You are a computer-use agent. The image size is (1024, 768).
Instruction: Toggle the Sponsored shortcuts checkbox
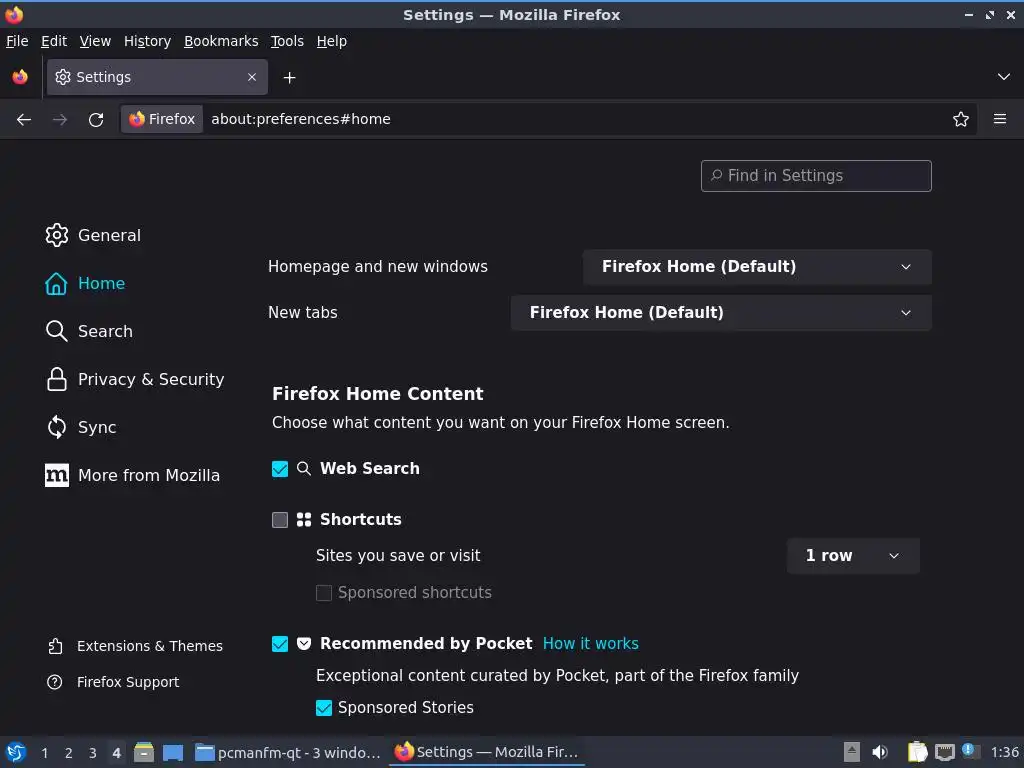point(324,592)
